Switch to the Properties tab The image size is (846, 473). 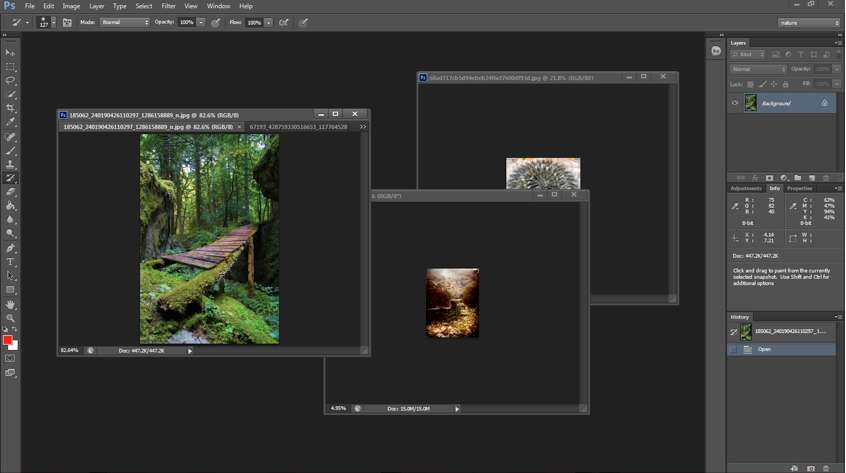(x=800, y=188)
